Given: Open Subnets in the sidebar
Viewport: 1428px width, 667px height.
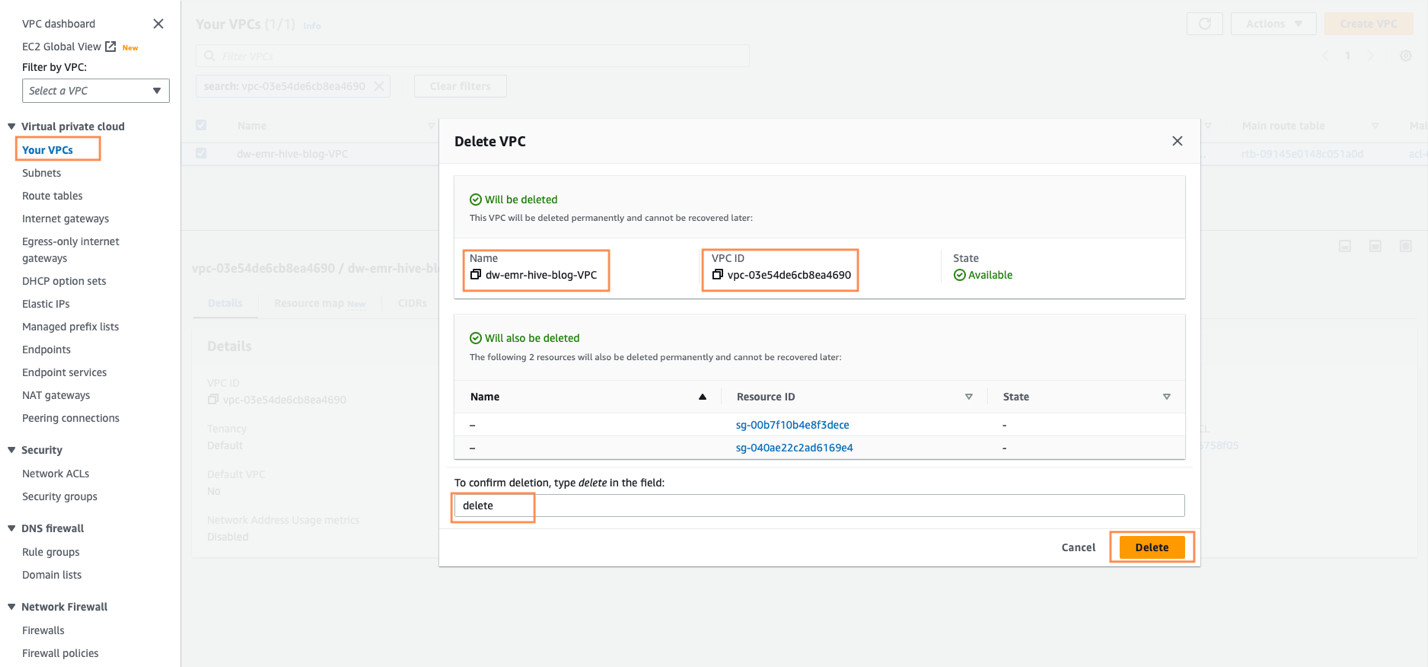Looking at the screenshot, I should (x=42, y=173).
